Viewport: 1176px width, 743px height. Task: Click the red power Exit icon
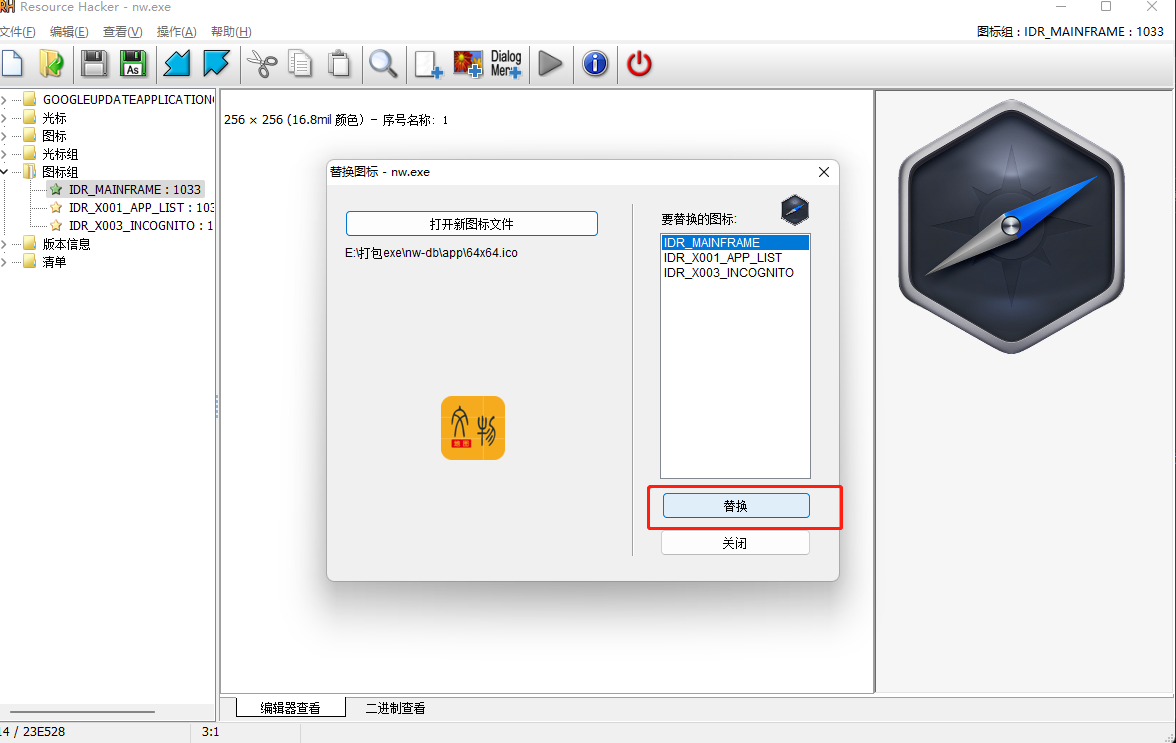pos(639,64)
